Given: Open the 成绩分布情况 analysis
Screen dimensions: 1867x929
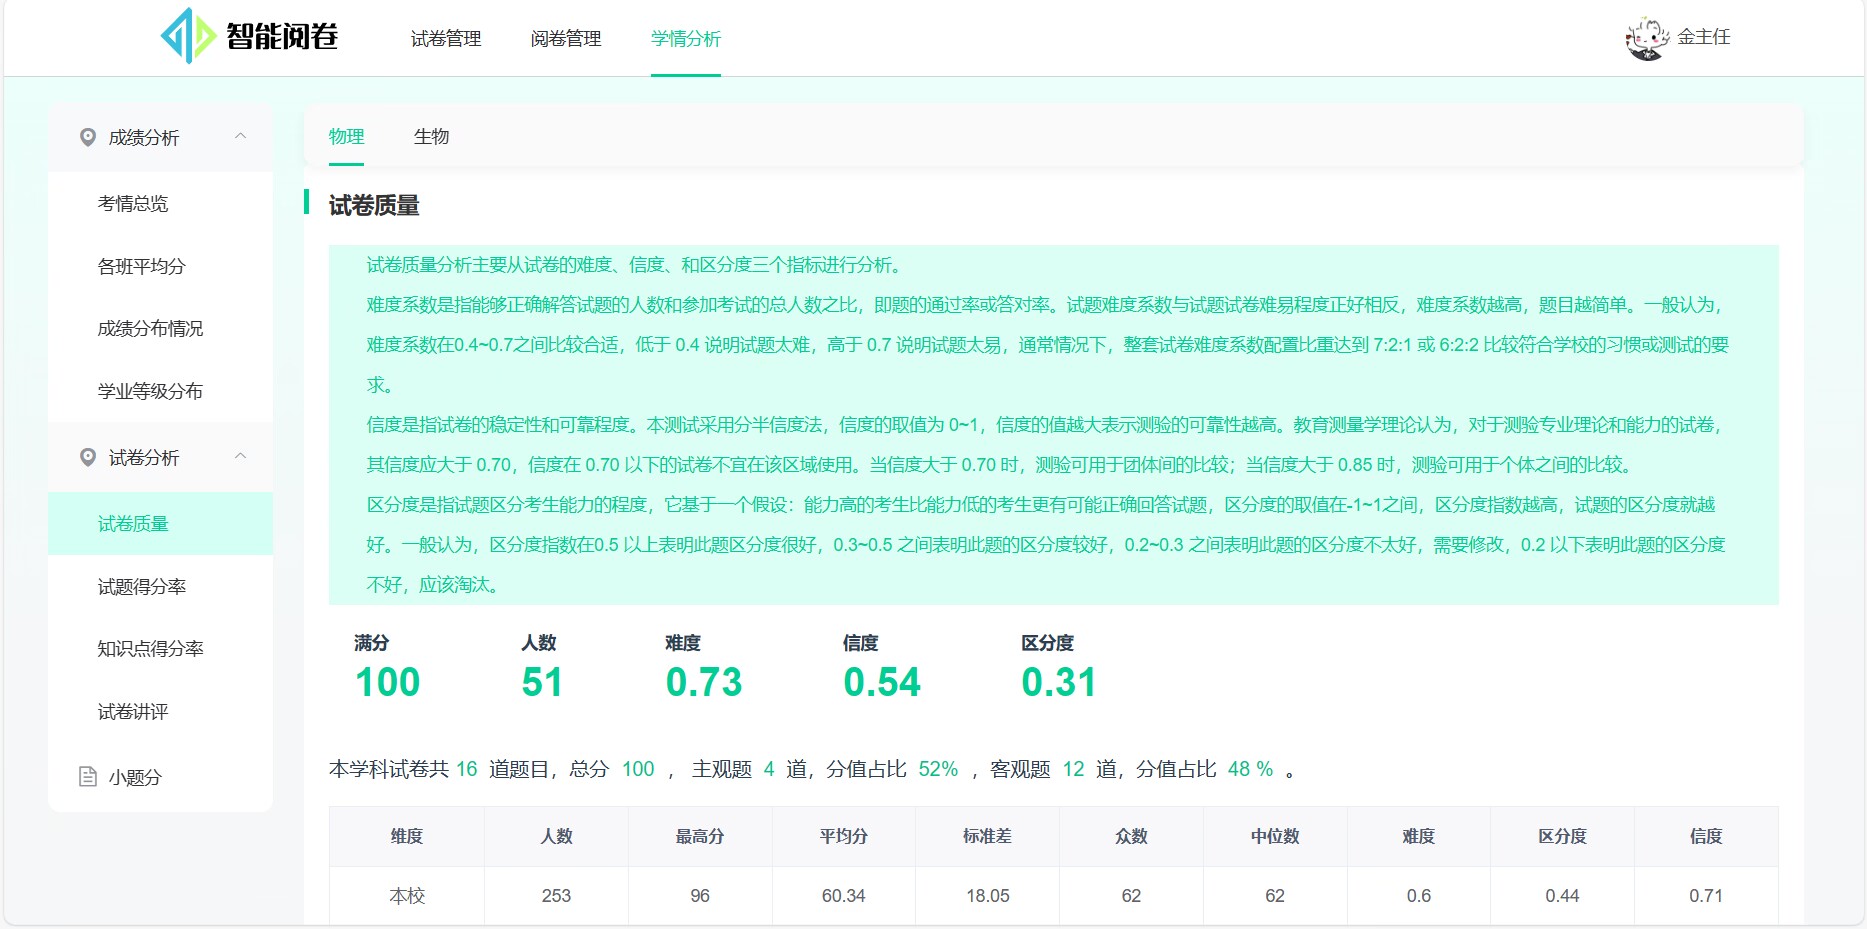Looking at the screenshot, I should [x=149, y=328].
